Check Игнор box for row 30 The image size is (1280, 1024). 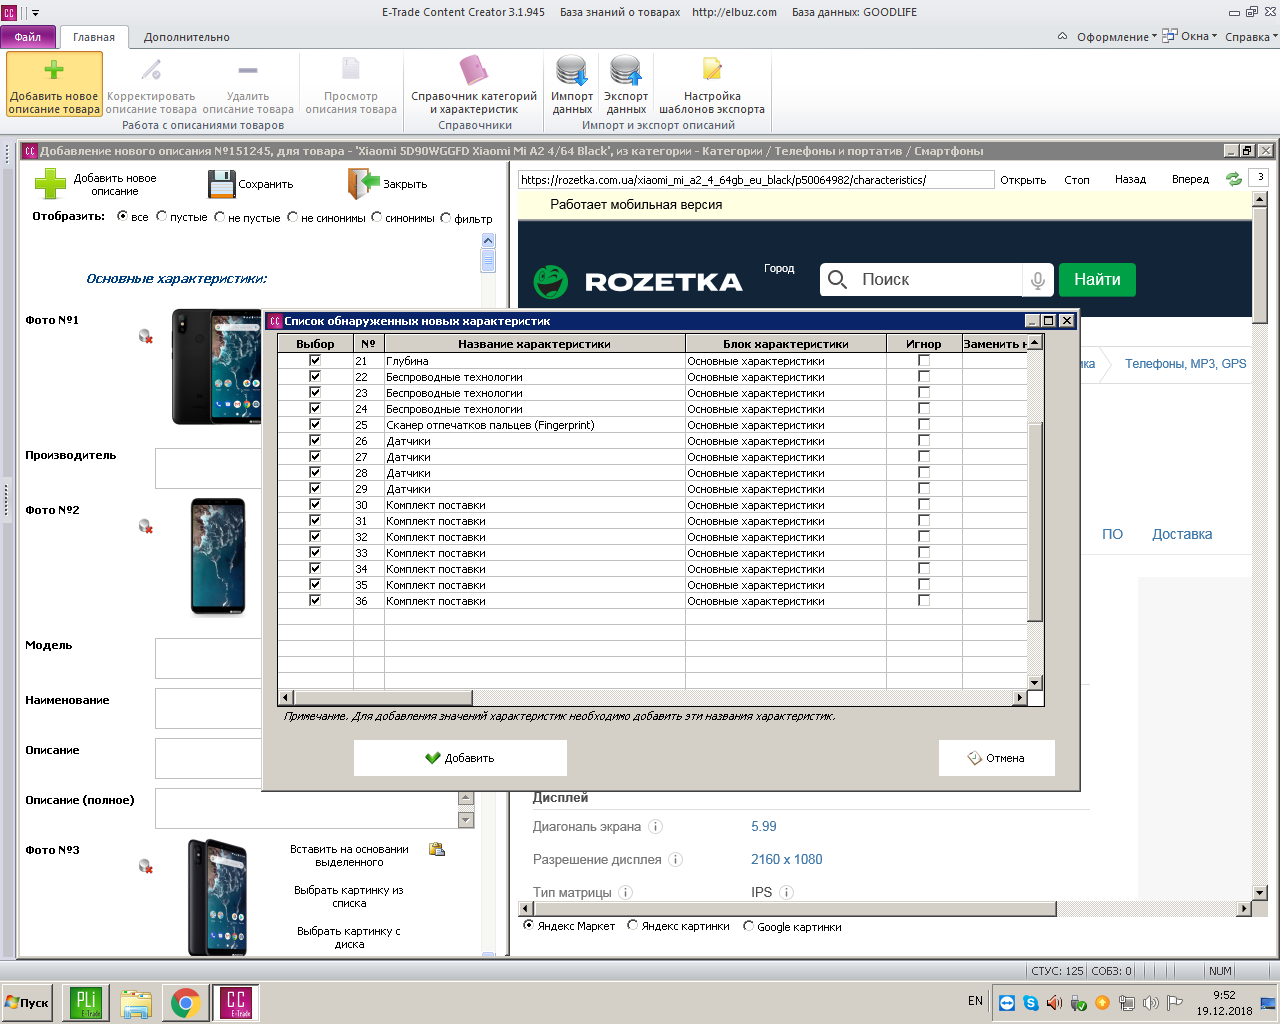[924, 504]
